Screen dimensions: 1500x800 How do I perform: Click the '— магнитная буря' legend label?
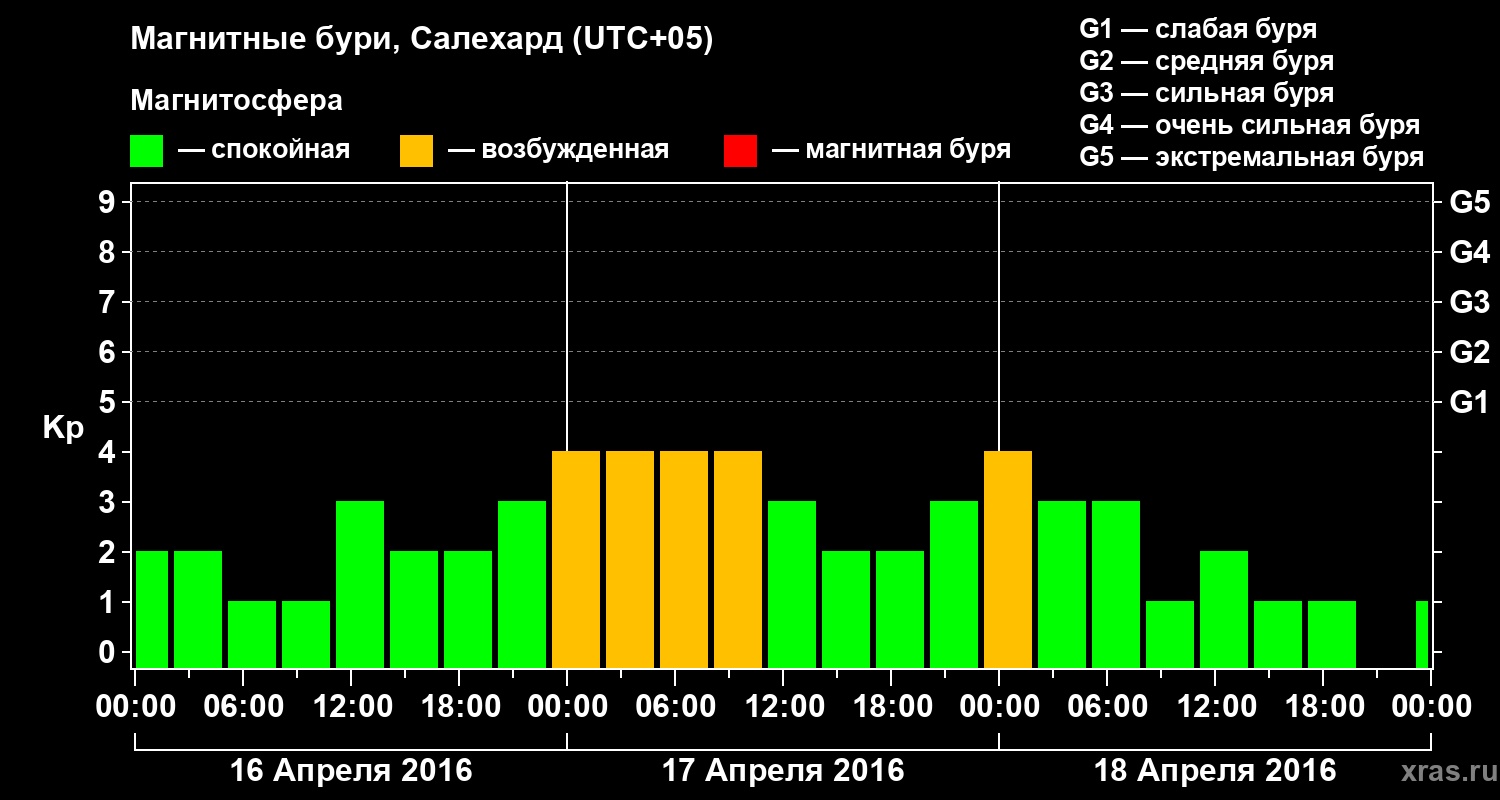[x=891, y=151]
